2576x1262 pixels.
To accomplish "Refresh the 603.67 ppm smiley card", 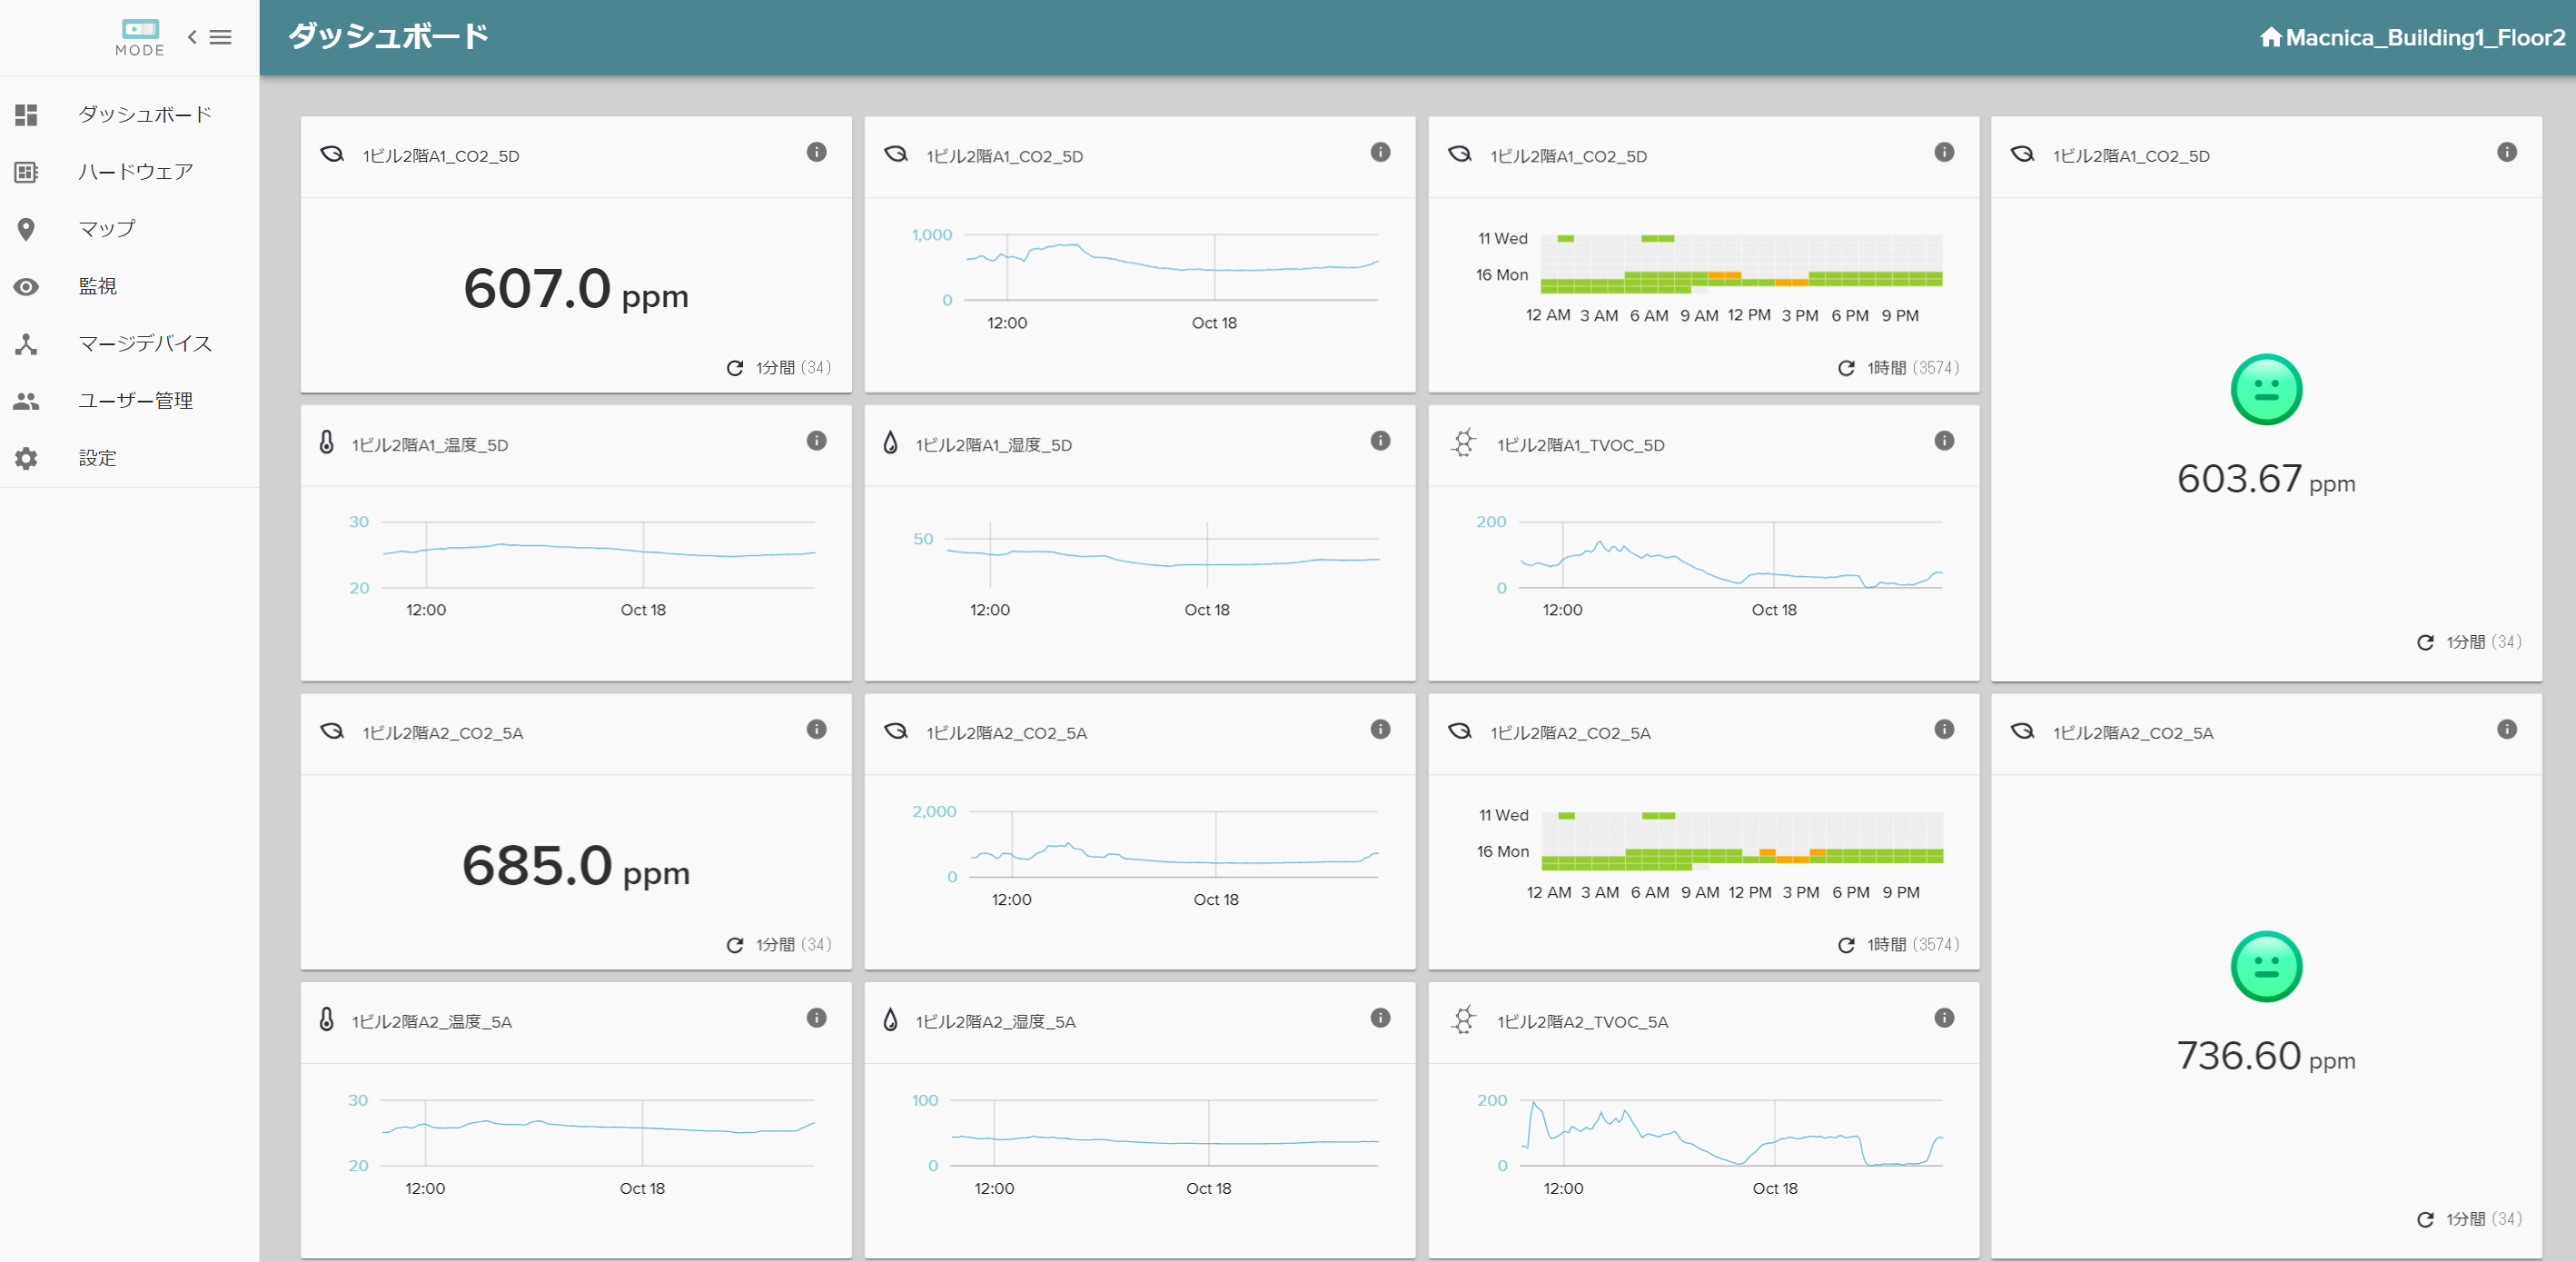I will click(2425, 642).
